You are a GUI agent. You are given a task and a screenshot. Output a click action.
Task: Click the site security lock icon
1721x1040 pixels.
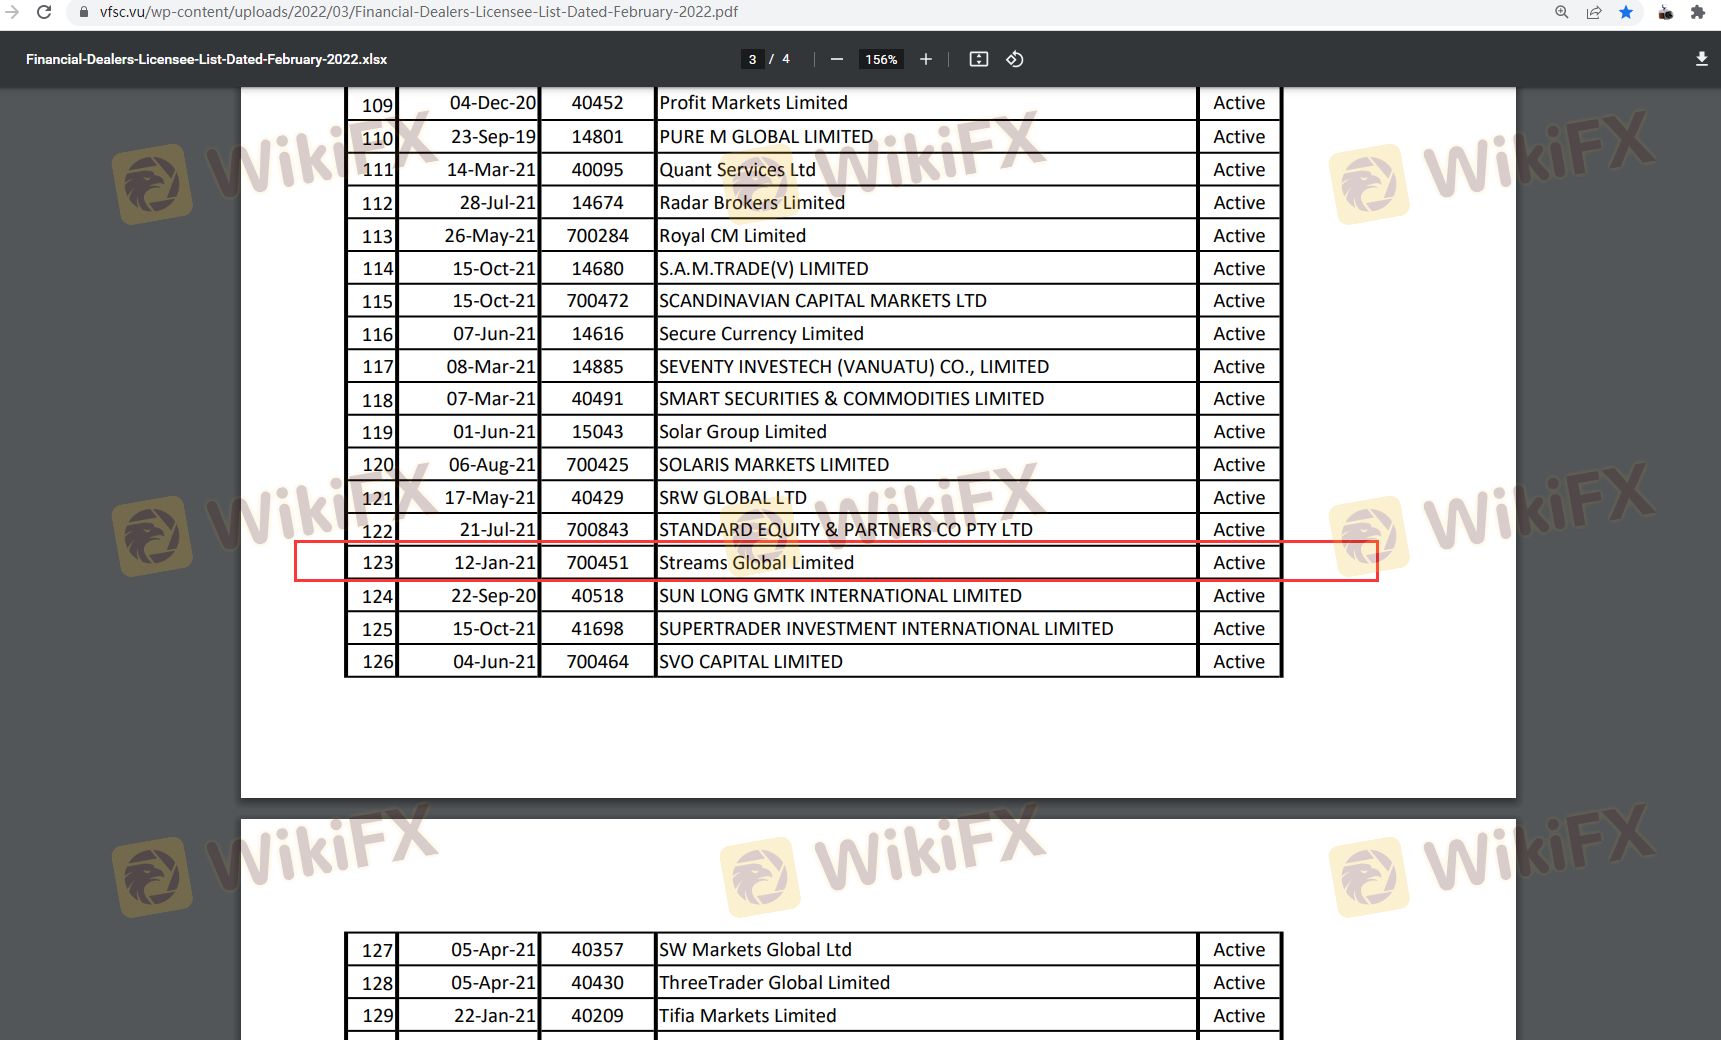click(x=84, y=12)
